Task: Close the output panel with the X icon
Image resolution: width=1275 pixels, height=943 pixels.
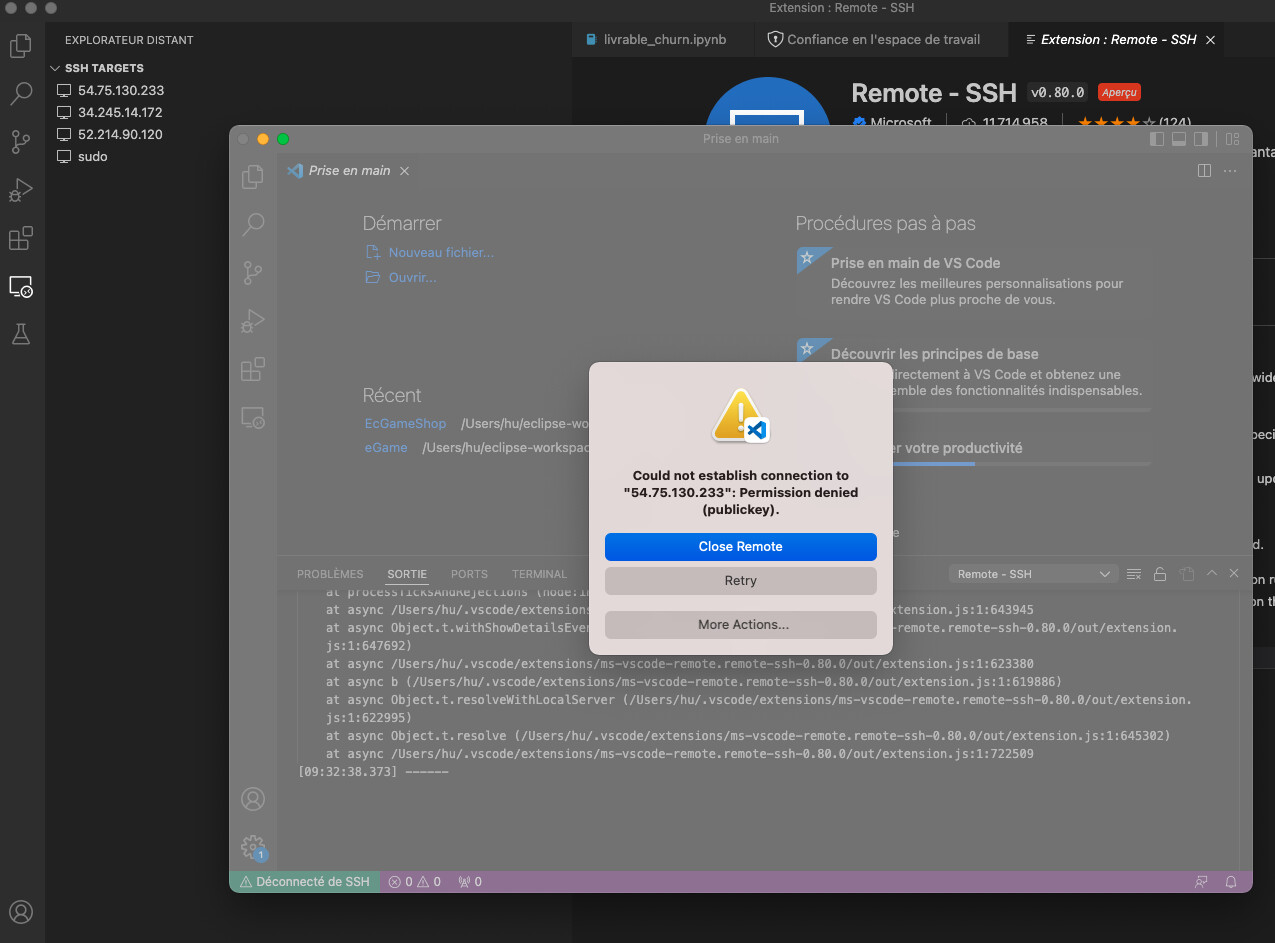Action: 1234,574
